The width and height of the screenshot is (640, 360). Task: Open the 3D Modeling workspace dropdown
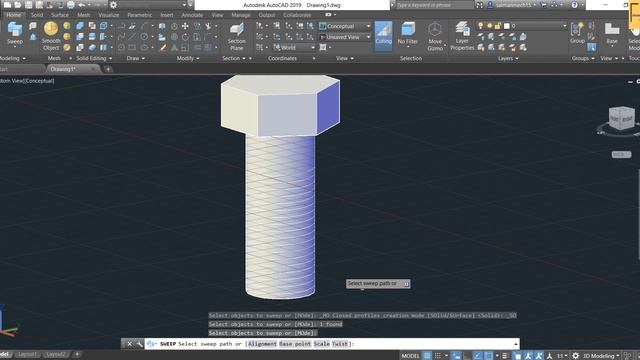[x=600, y=356]
